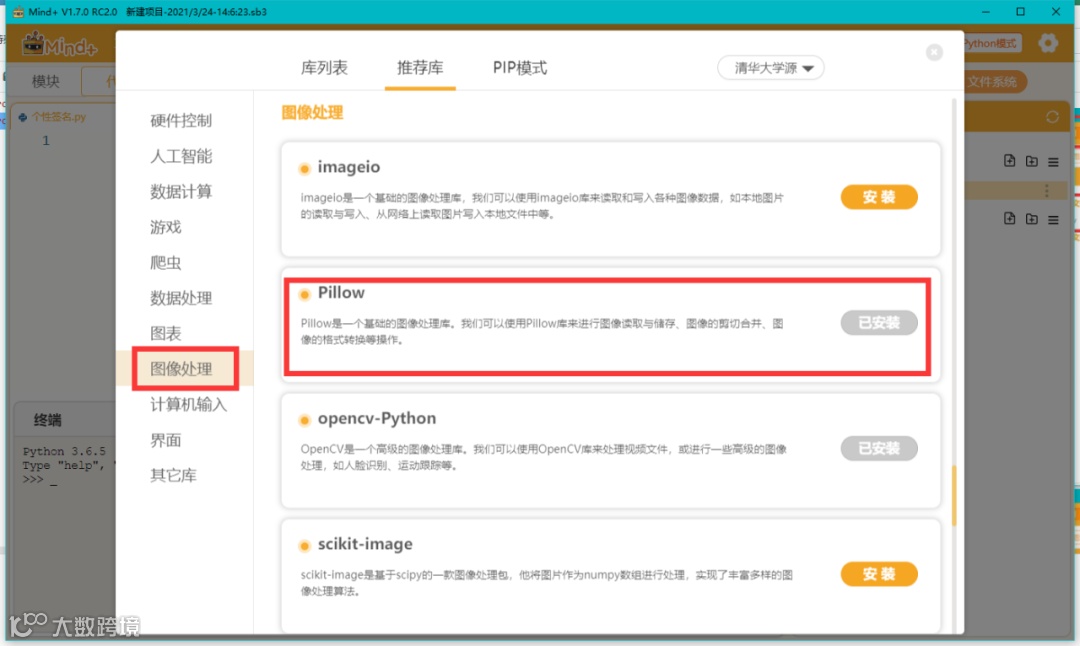Open the 爬虫 category

coord(166,262)
